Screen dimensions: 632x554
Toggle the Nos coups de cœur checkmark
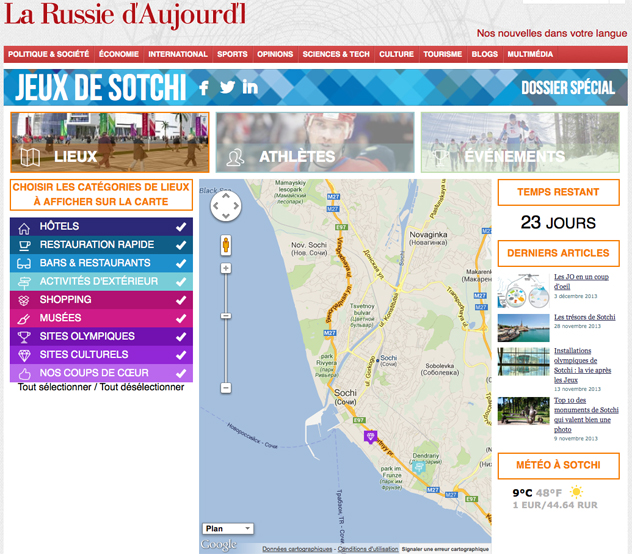[x=181, y=373]
